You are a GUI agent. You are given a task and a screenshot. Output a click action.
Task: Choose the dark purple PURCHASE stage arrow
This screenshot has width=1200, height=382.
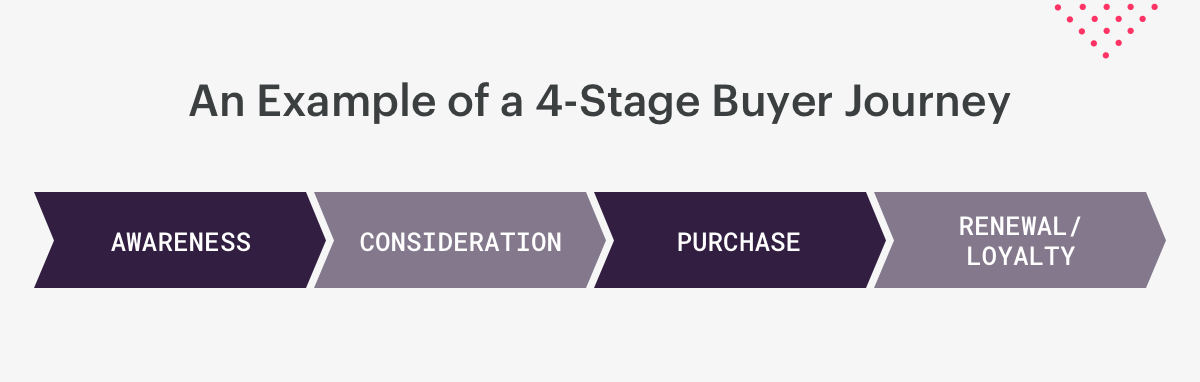pos(740,240)
